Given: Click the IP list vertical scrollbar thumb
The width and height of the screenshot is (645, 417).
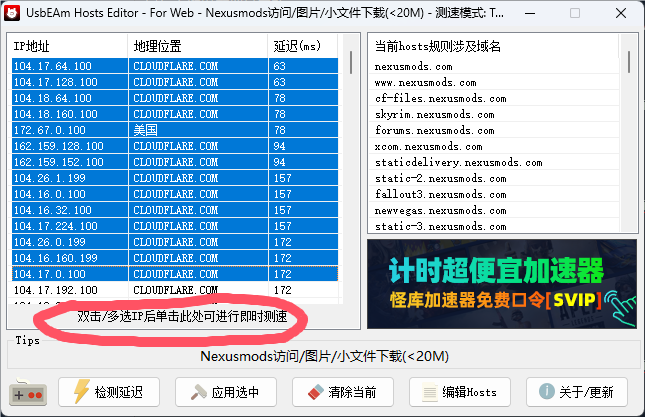Looking at the screenshot, I should [x=351, y=63].
